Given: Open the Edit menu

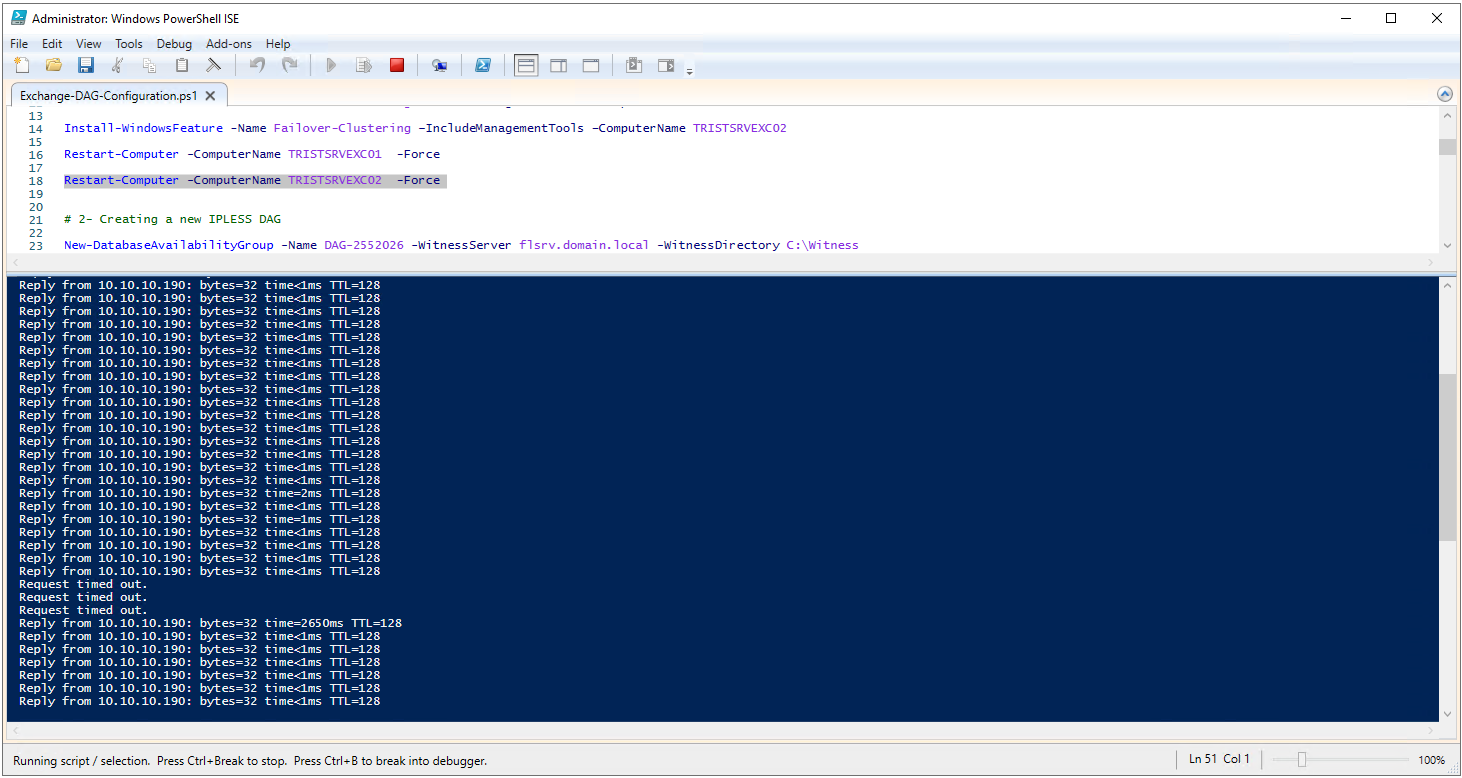Looking at the screenshot, I should tap(52, 44).
